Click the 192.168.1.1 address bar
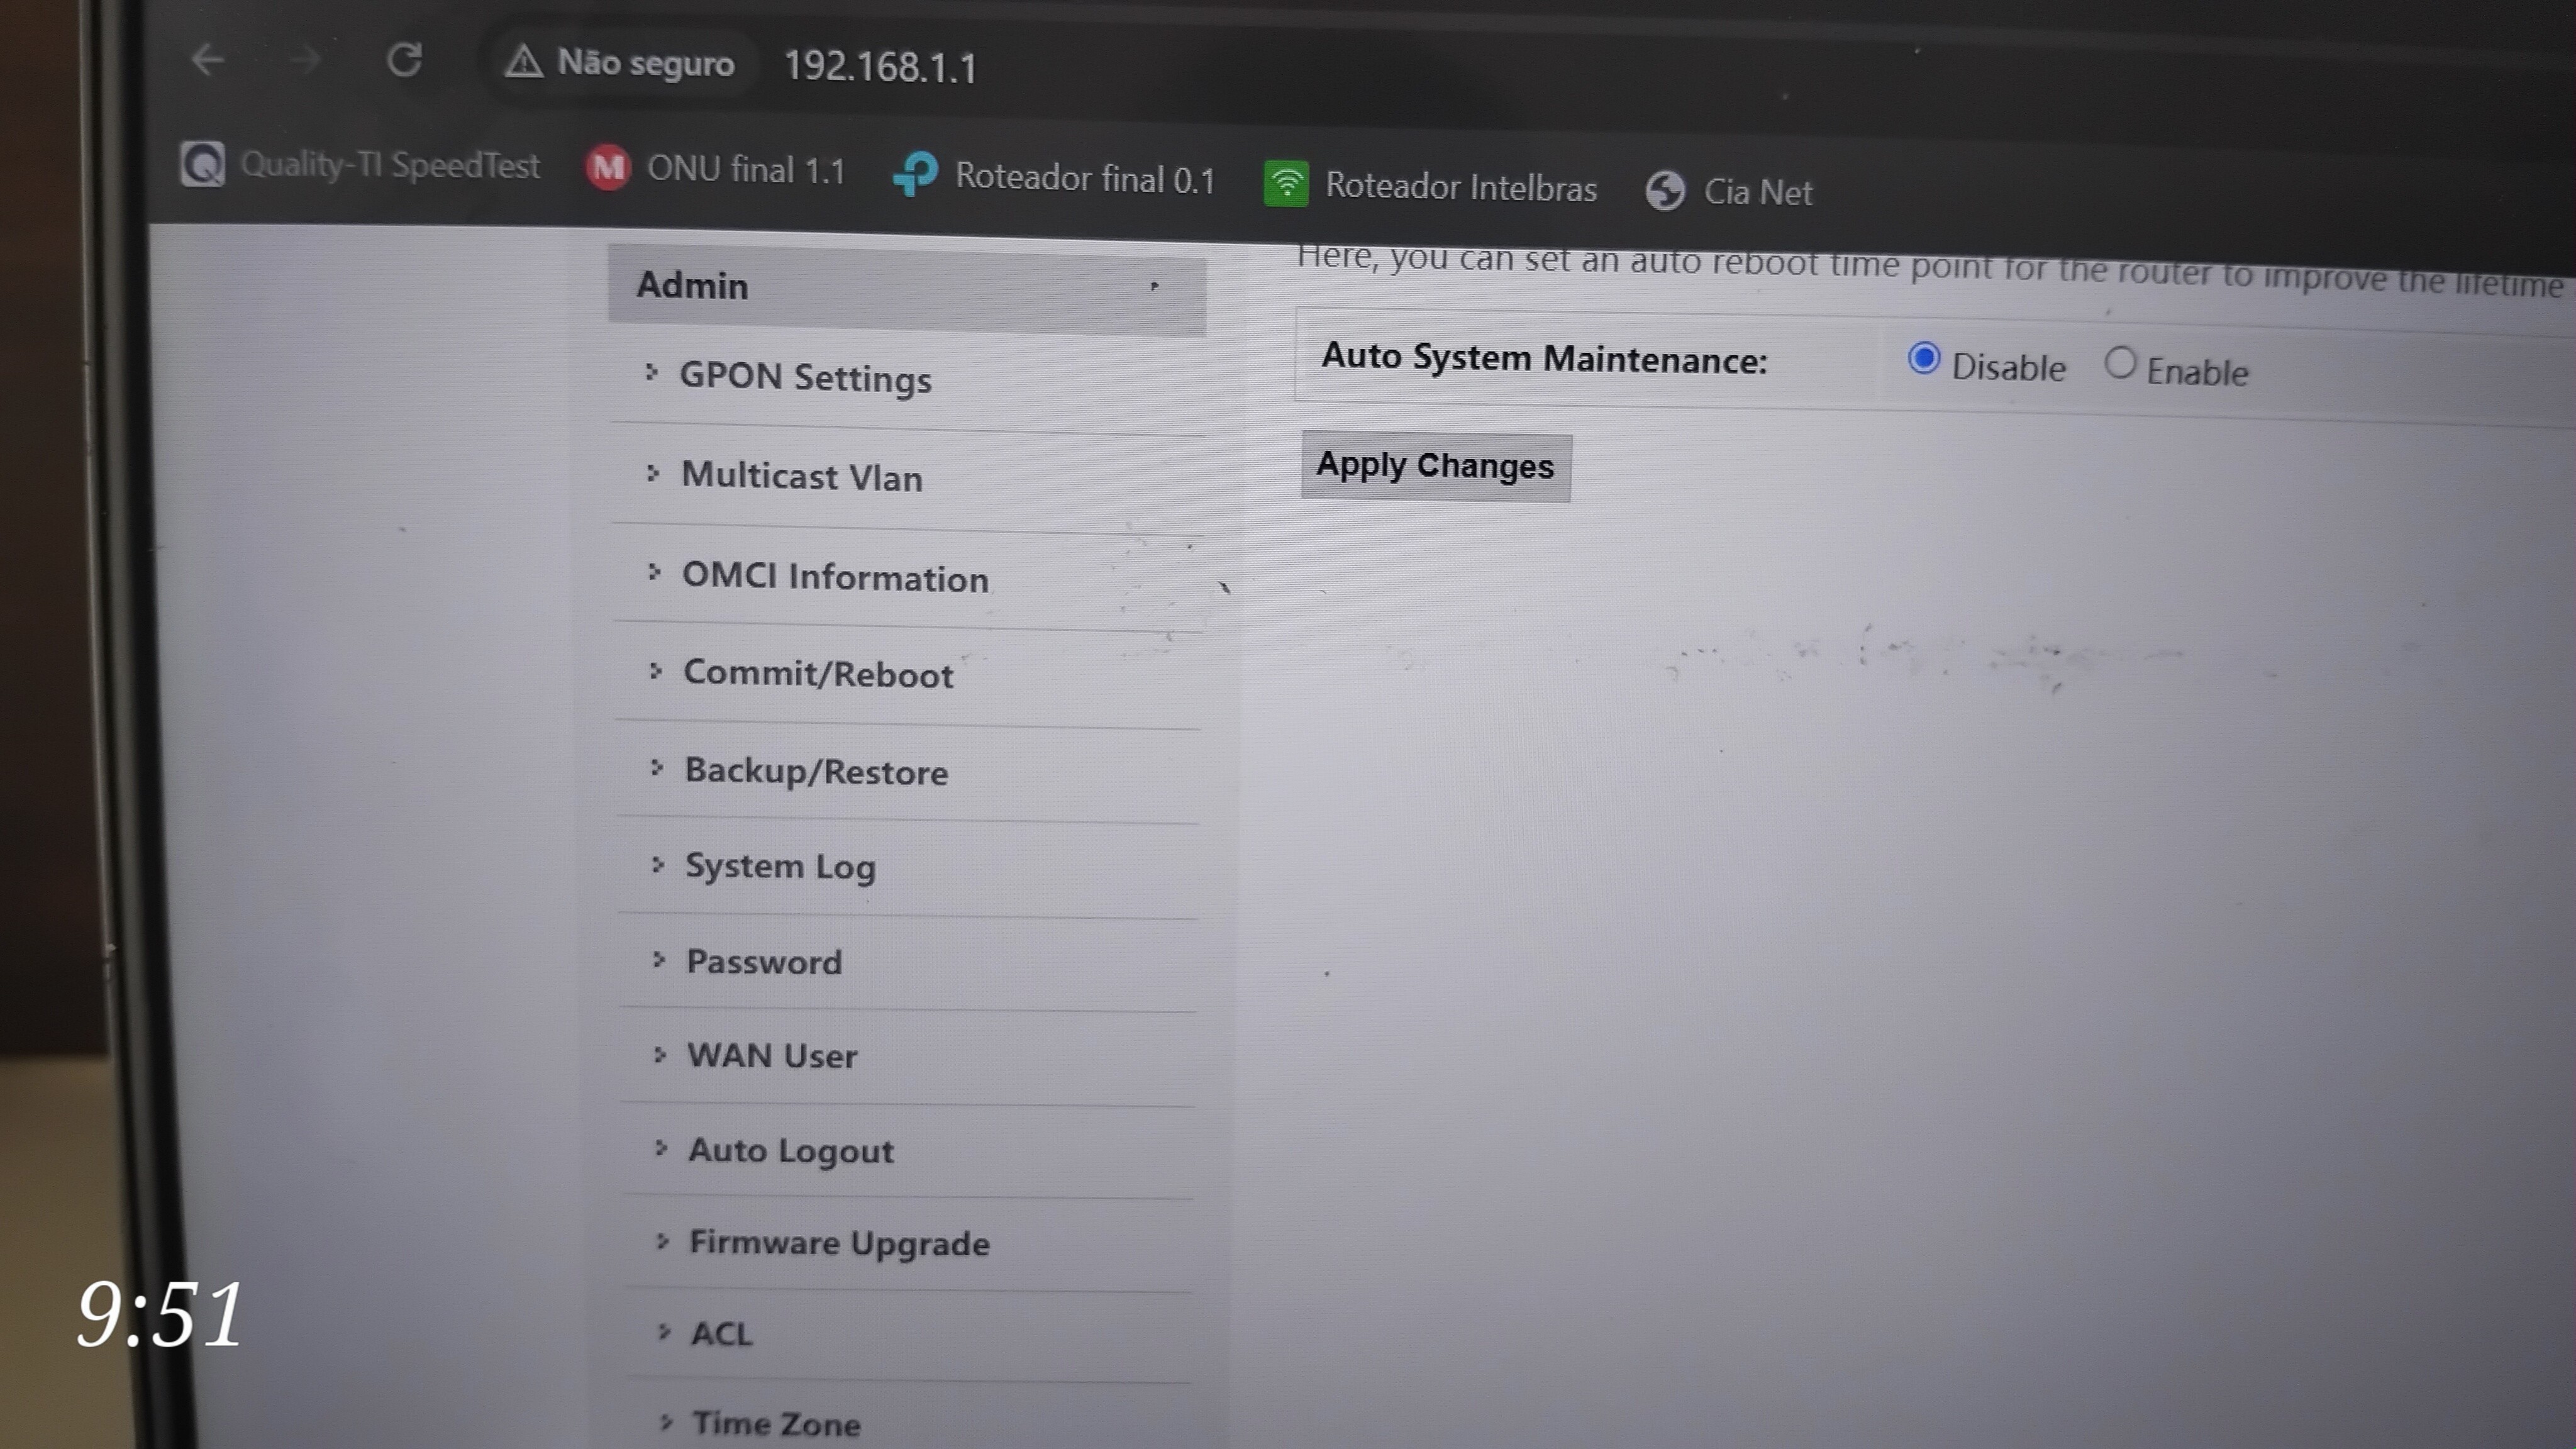The image size is (2576, 1449). 880,67
